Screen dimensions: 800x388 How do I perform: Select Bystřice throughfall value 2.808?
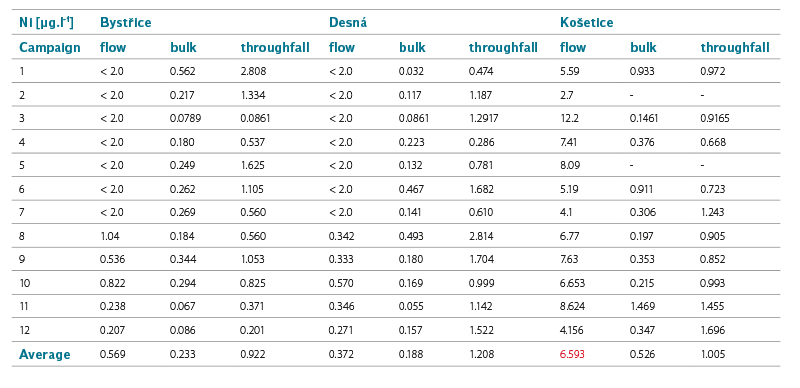[x=253, y=71]
